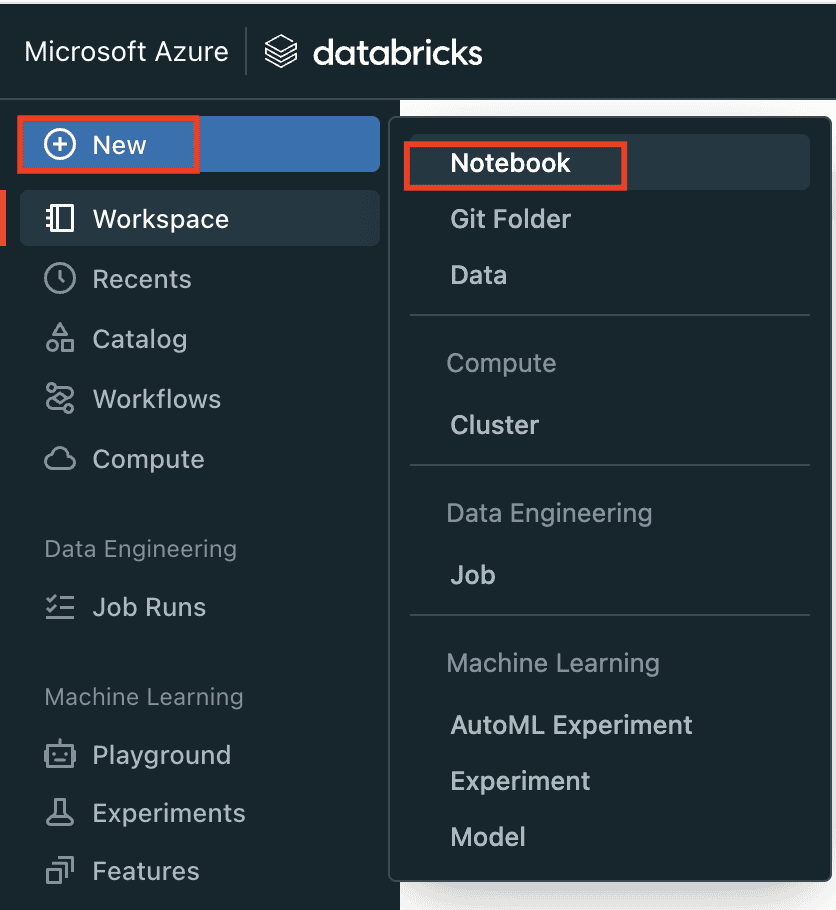Pick Experiment from Machine Learning menu section

coord(520,781)
